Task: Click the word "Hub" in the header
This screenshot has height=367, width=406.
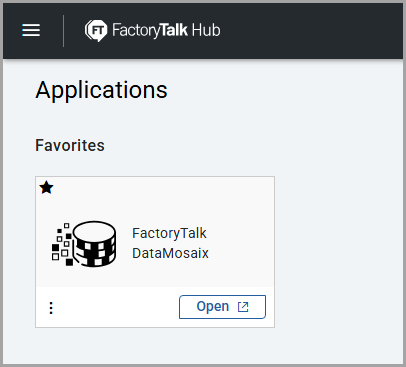Action: point(206,30)
